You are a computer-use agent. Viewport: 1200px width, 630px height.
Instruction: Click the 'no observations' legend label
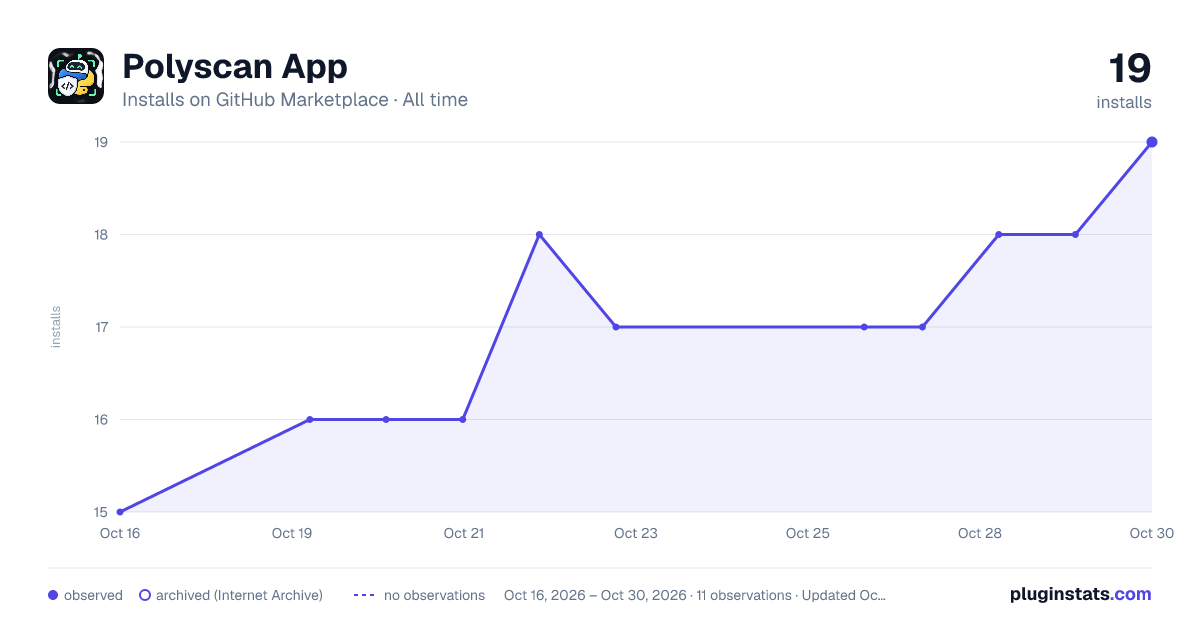434,595
